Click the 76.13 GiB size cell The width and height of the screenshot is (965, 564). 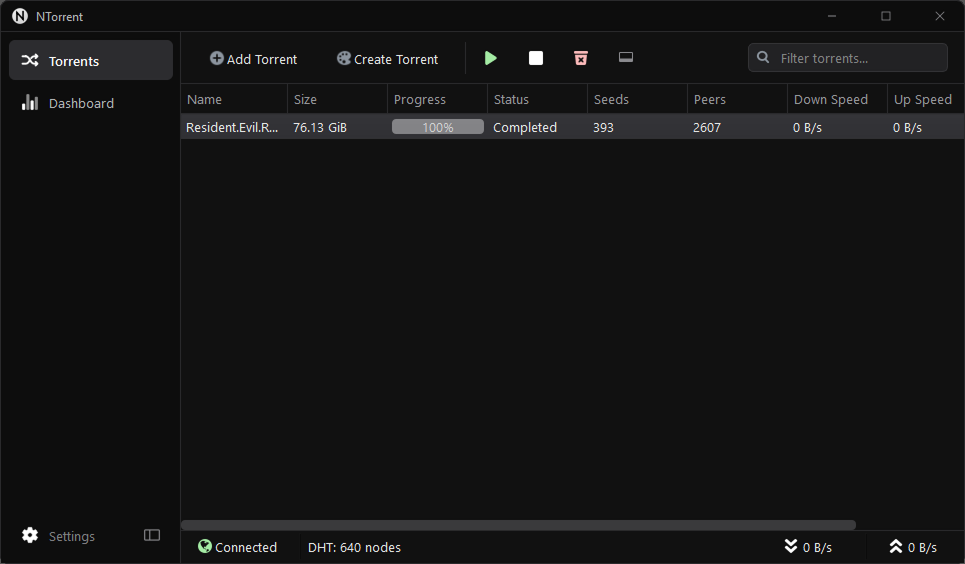pyautogui.click(x=320, y=127)
